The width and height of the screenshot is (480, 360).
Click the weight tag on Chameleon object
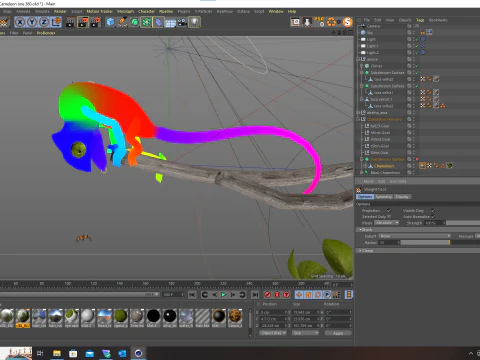point(423,166)
